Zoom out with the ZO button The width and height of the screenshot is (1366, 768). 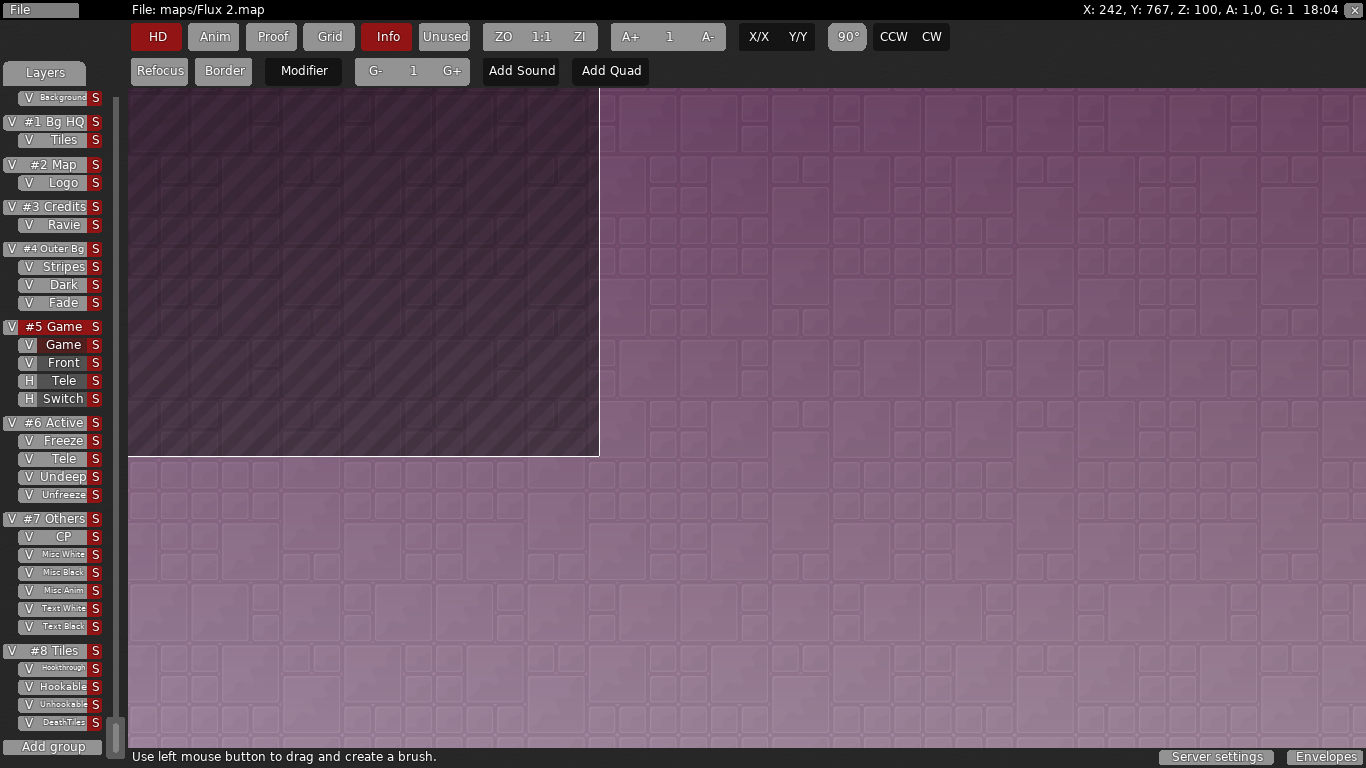[503, 37]
